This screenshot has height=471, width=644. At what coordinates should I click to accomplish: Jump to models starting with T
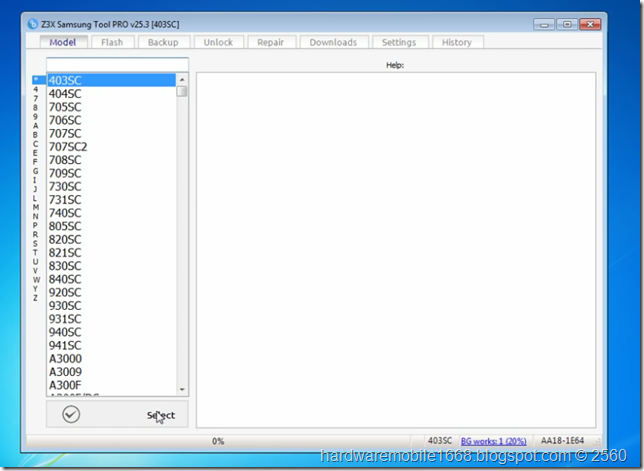36,252
